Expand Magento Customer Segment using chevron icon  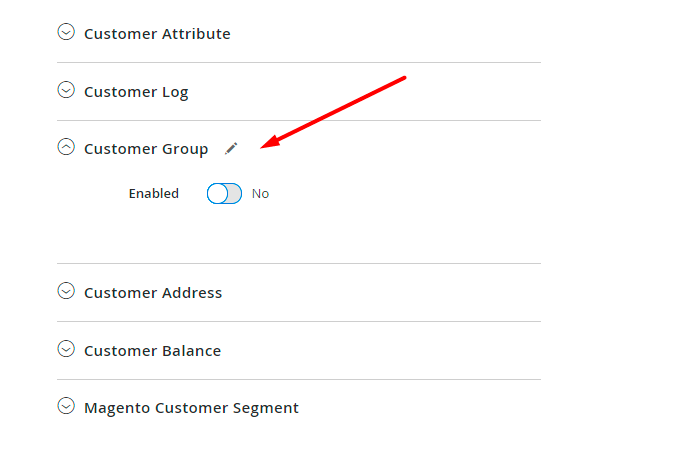66,407
